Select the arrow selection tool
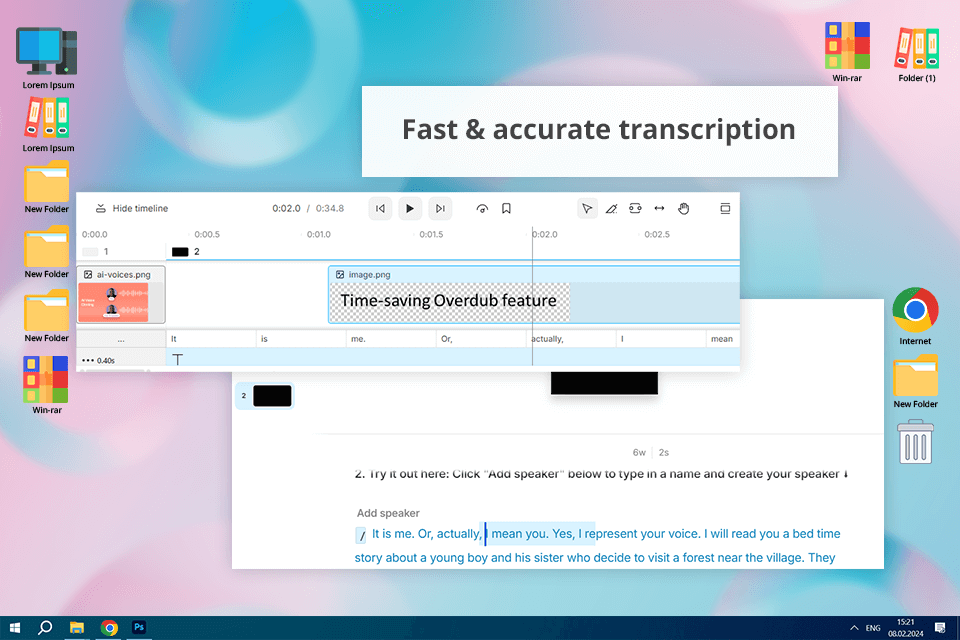960x640 pixels. 587,209
